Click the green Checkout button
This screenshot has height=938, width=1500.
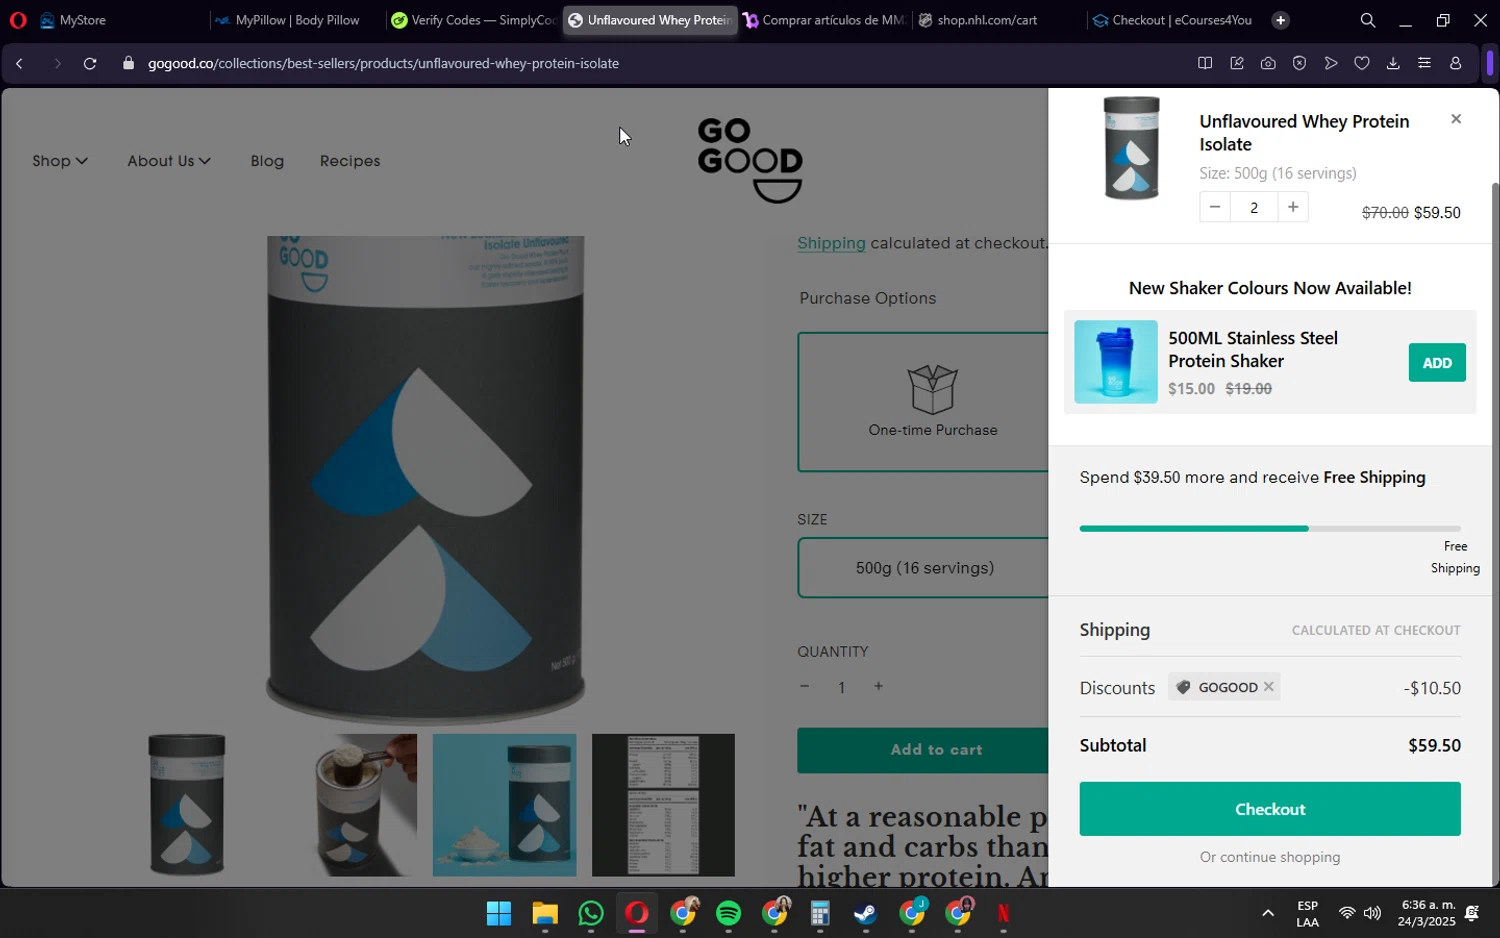(1270, 809)
